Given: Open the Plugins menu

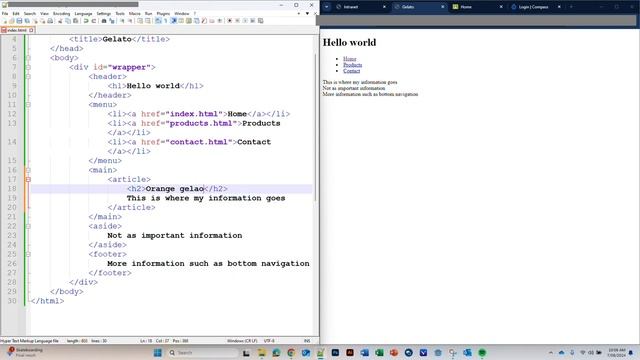Looking at the screenshot, I should click(x=163, y=13).
